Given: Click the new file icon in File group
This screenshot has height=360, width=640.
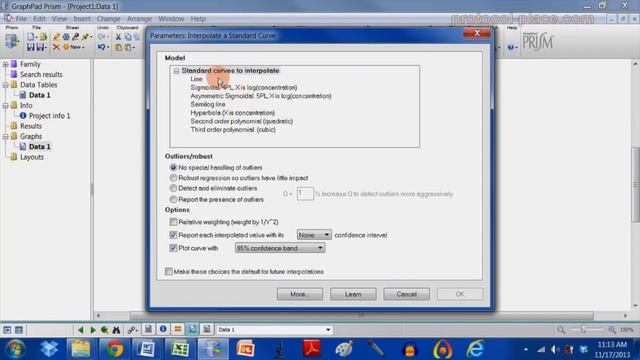Looking at the screenshot, I should tap(31, 37).
